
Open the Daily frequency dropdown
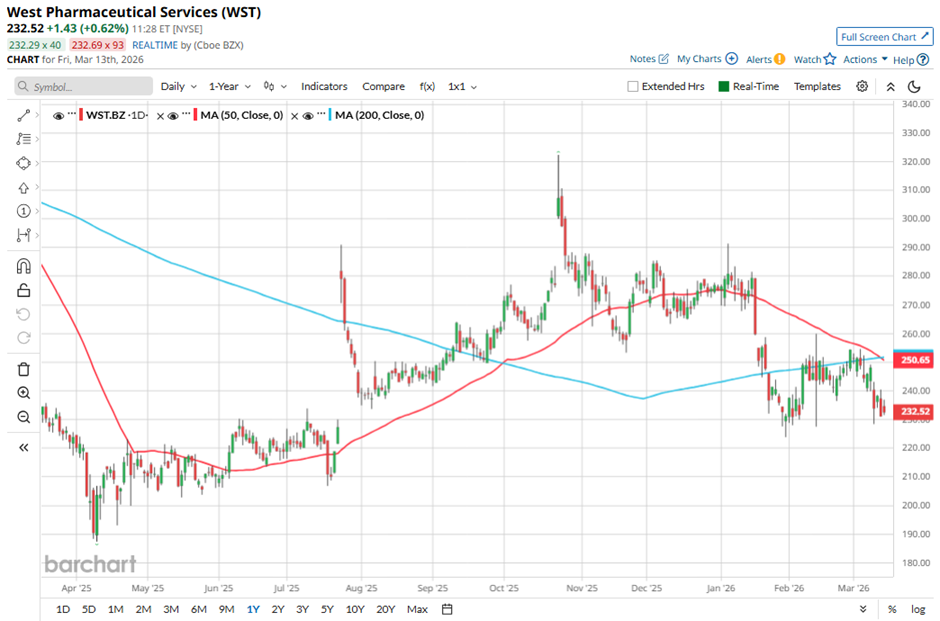tap(179, 86)
